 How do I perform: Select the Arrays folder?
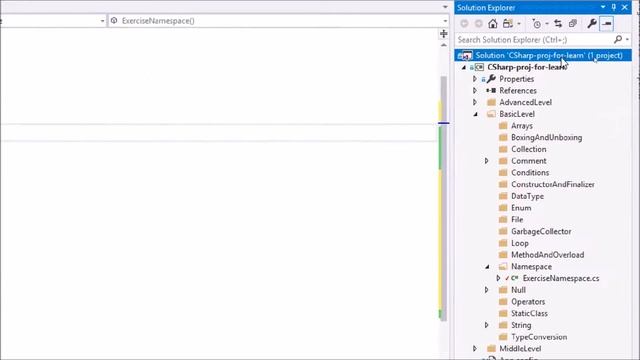(x=522, y=126)
